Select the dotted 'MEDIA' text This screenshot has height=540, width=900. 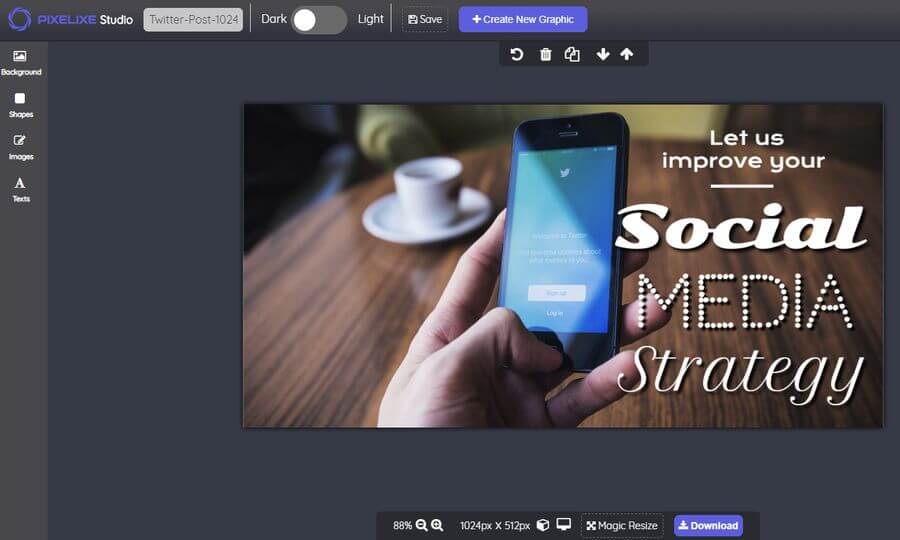pyautogui.click(x=745, y=301)
